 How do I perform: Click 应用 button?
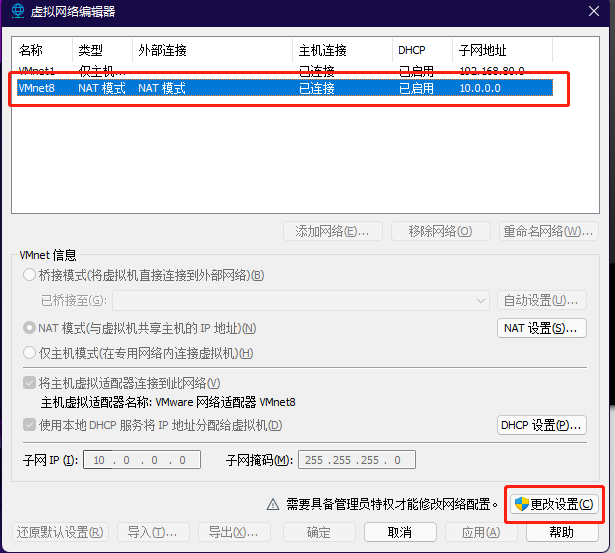(481, 532)
